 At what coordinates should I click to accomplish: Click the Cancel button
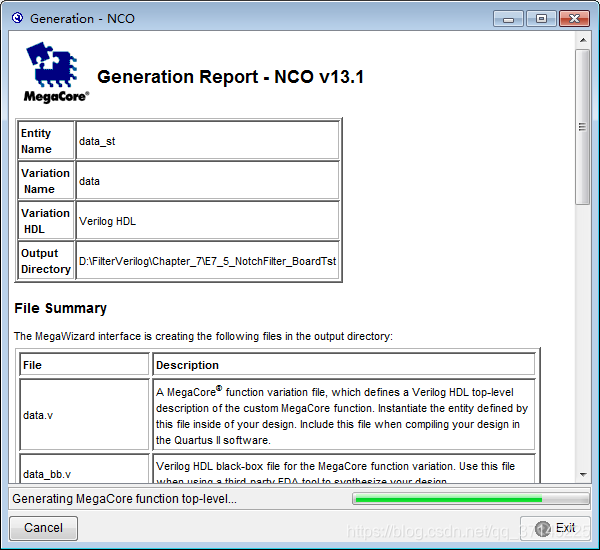click(x=43, y=528)
